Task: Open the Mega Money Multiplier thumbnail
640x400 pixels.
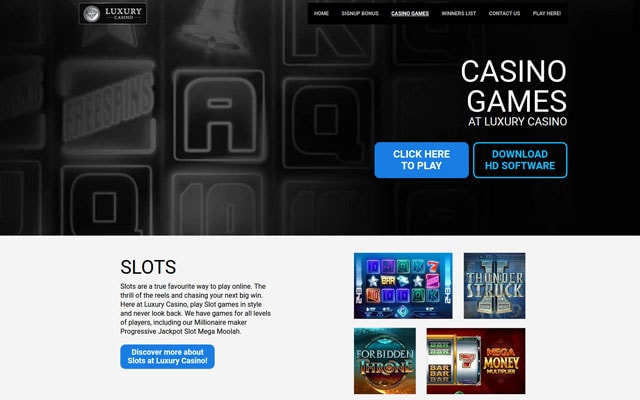Action: [476, 361]
